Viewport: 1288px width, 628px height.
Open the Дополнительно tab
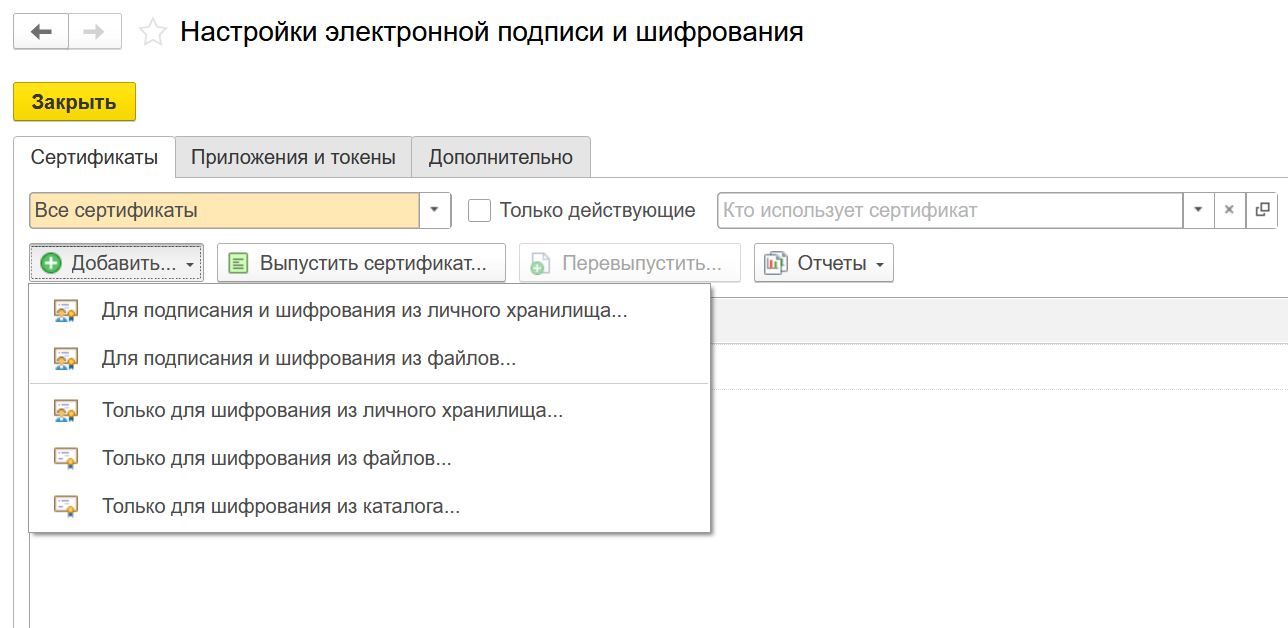click(x=500, y=157)
